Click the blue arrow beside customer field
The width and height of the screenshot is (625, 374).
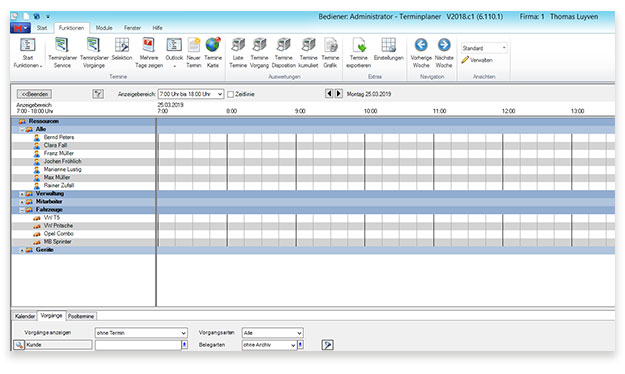(x=185, y=345)
